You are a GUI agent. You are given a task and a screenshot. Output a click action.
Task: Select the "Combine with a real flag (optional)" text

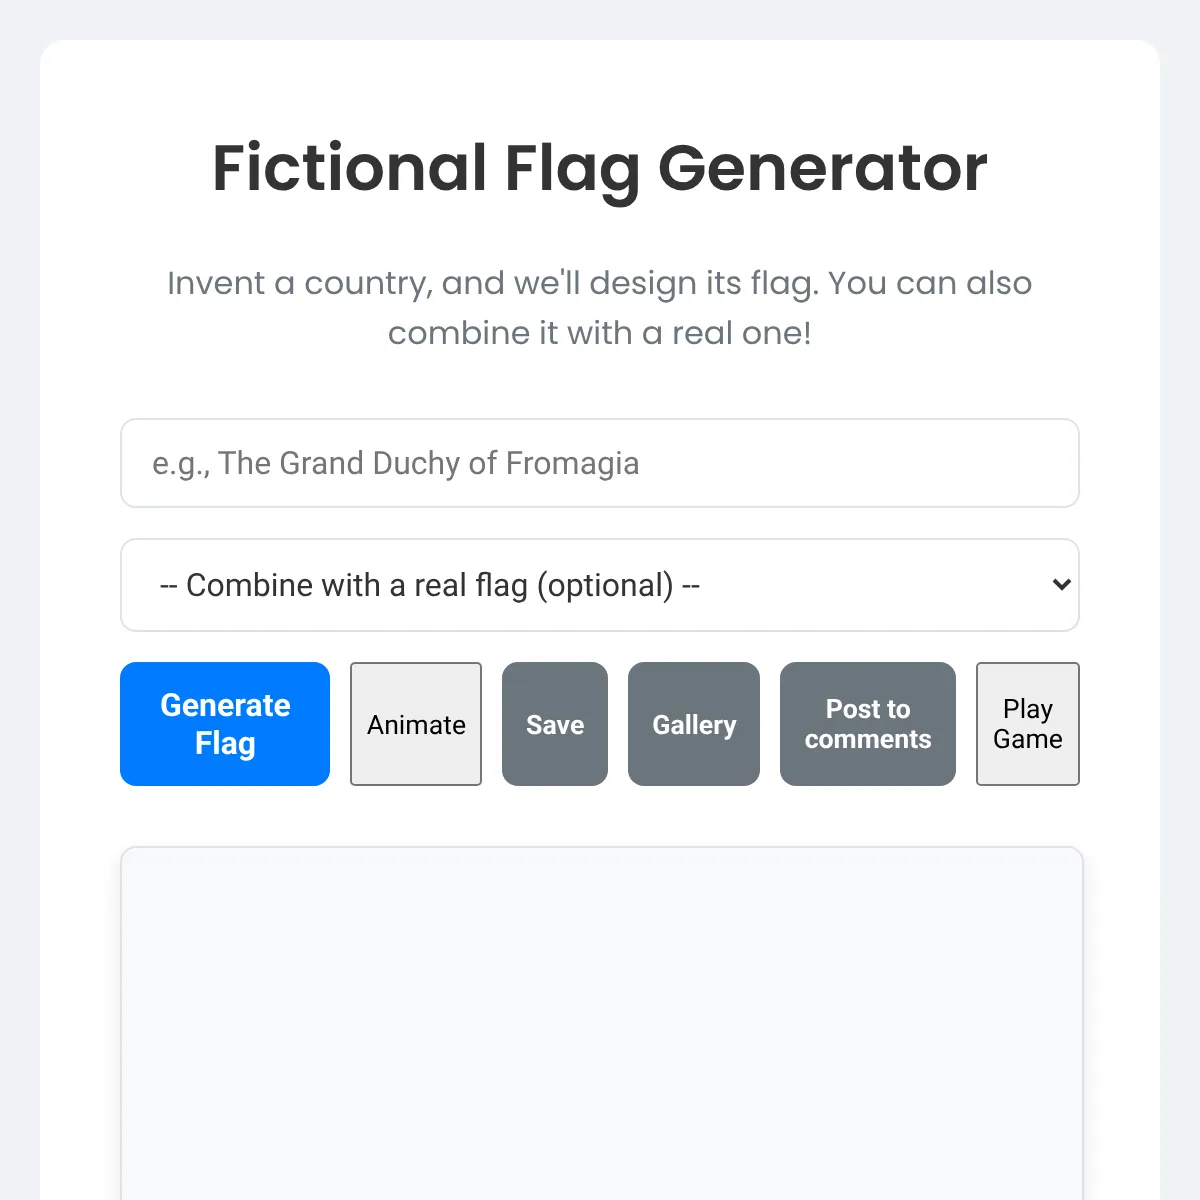point(430,585)
